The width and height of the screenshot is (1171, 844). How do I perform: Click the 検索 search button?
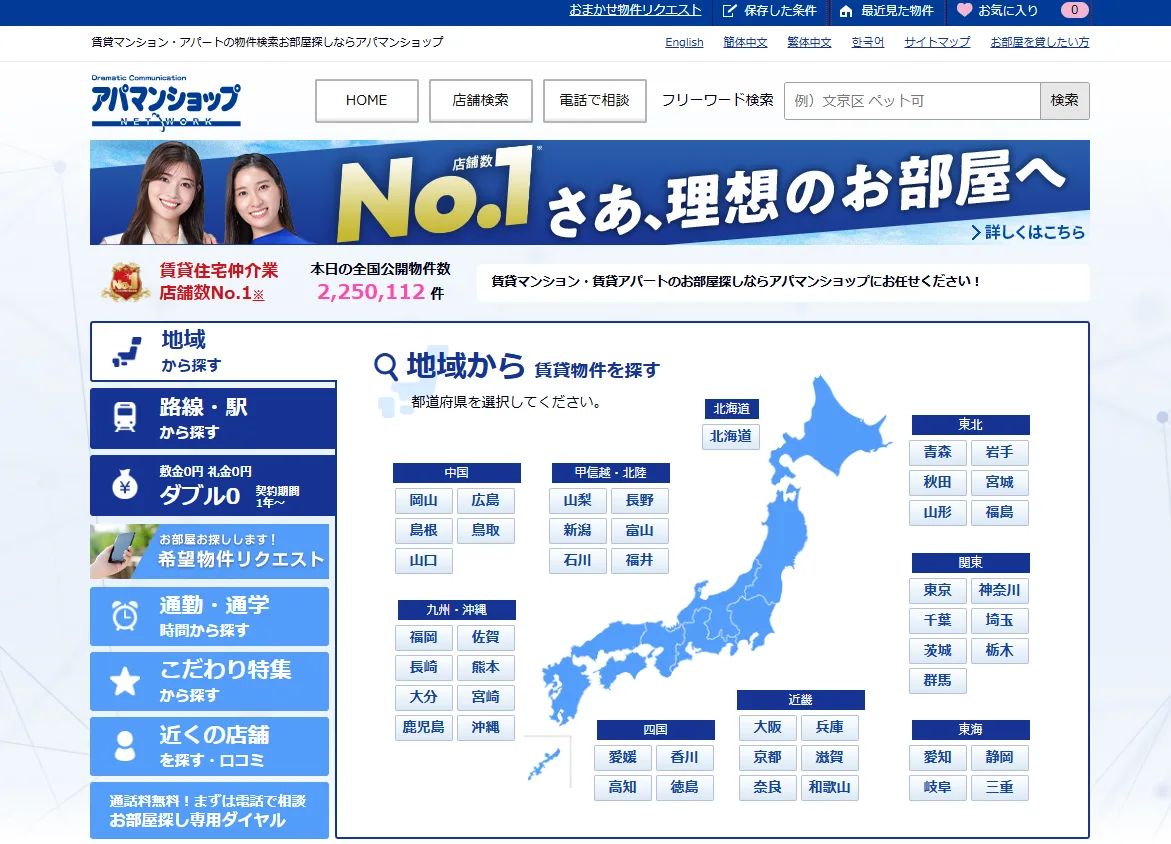coord(1064,100)
